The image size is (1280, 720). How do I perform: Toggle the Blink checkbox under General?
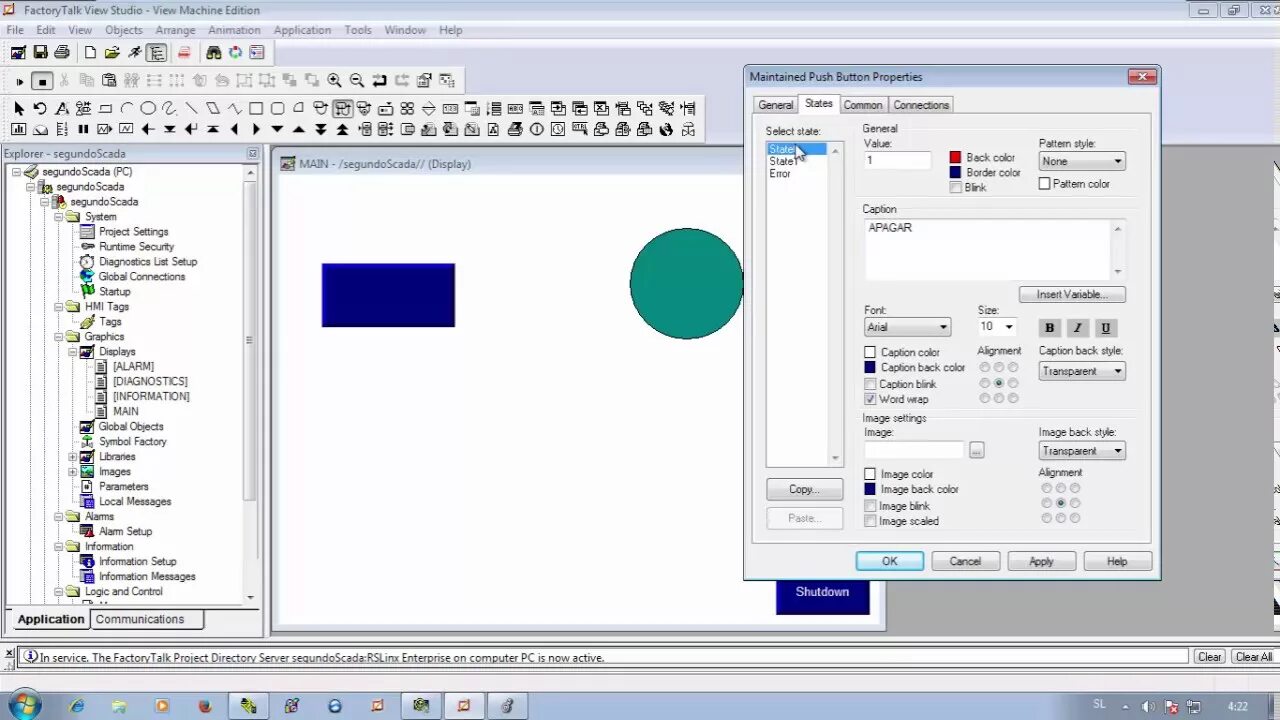956,188
